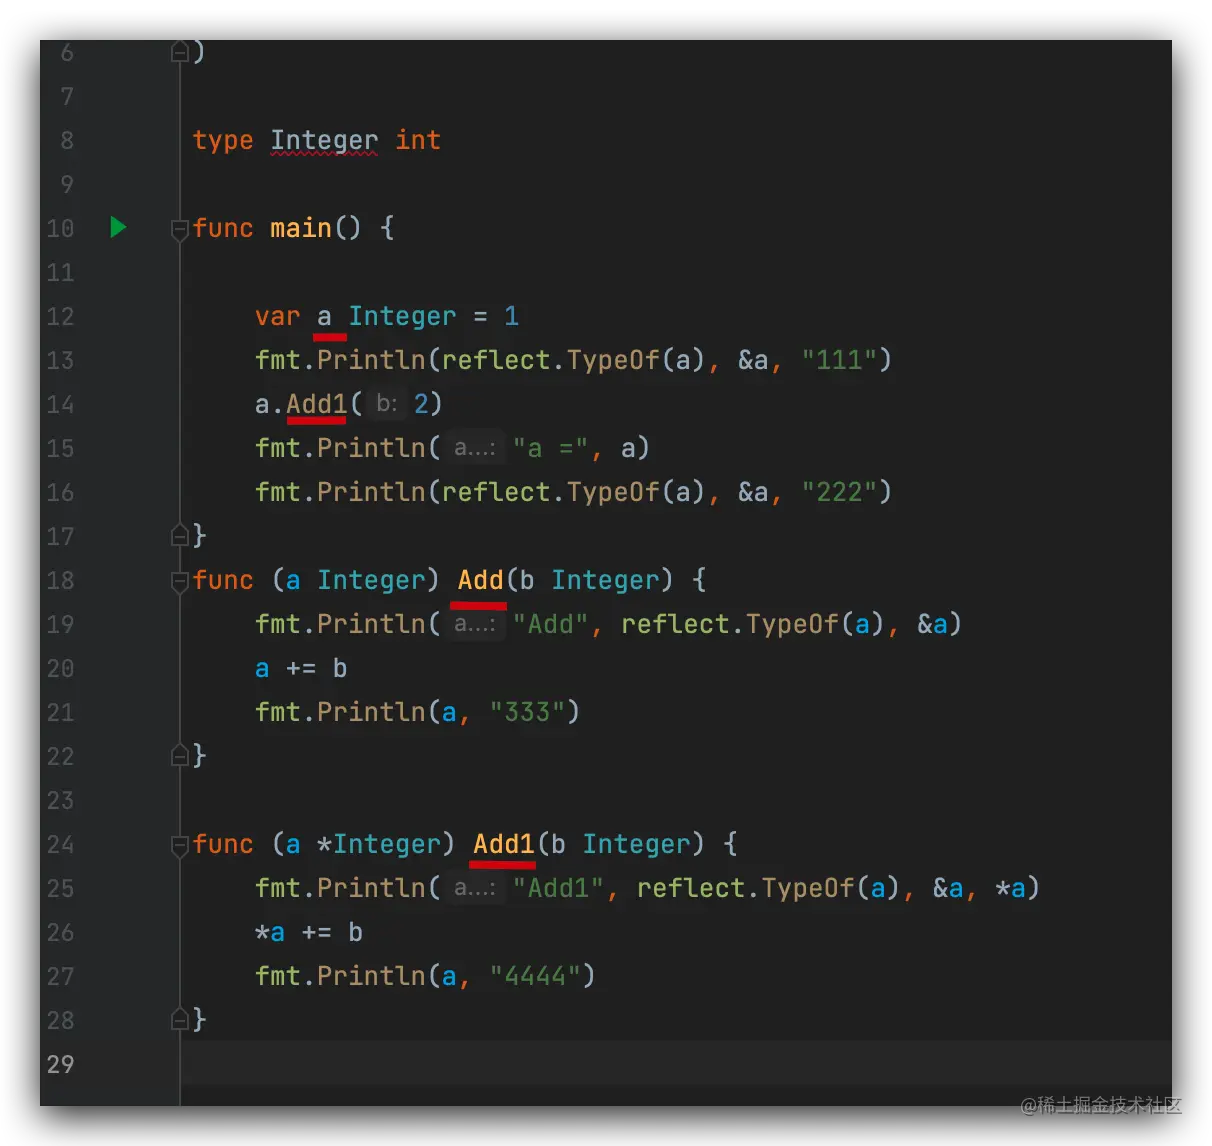1212x1146 pixels.
Task: Collapse the main function fold marker on line 10
Action: (180, 230)
